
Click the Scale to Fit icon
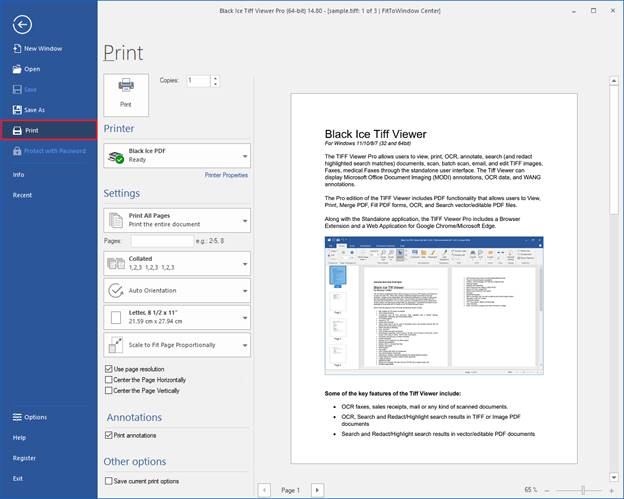pos(116,345)
